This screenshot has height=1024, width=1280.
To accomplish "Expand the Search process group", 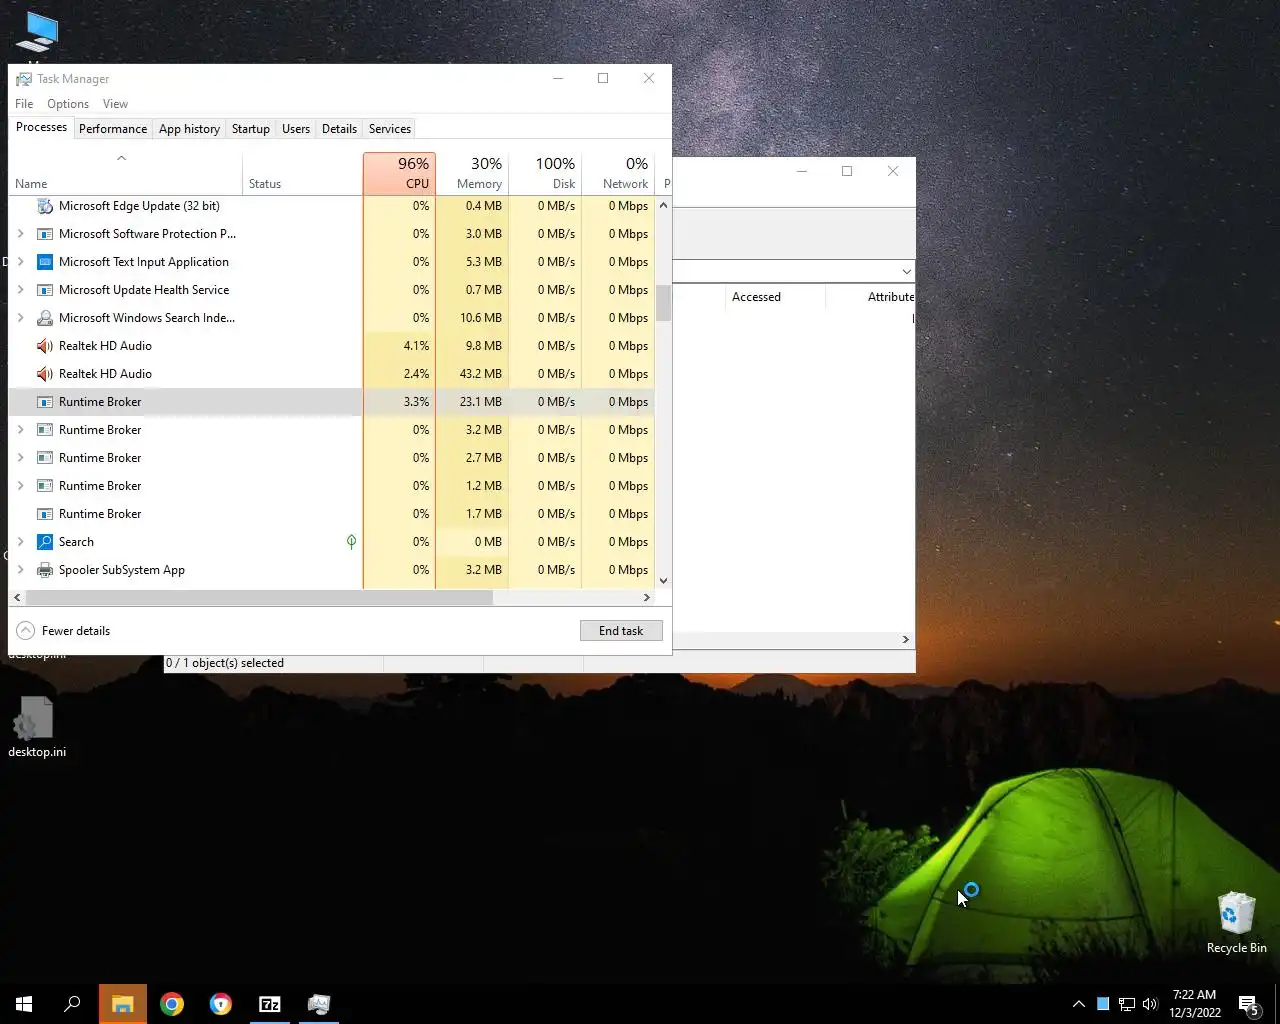I will coord(20,542).
